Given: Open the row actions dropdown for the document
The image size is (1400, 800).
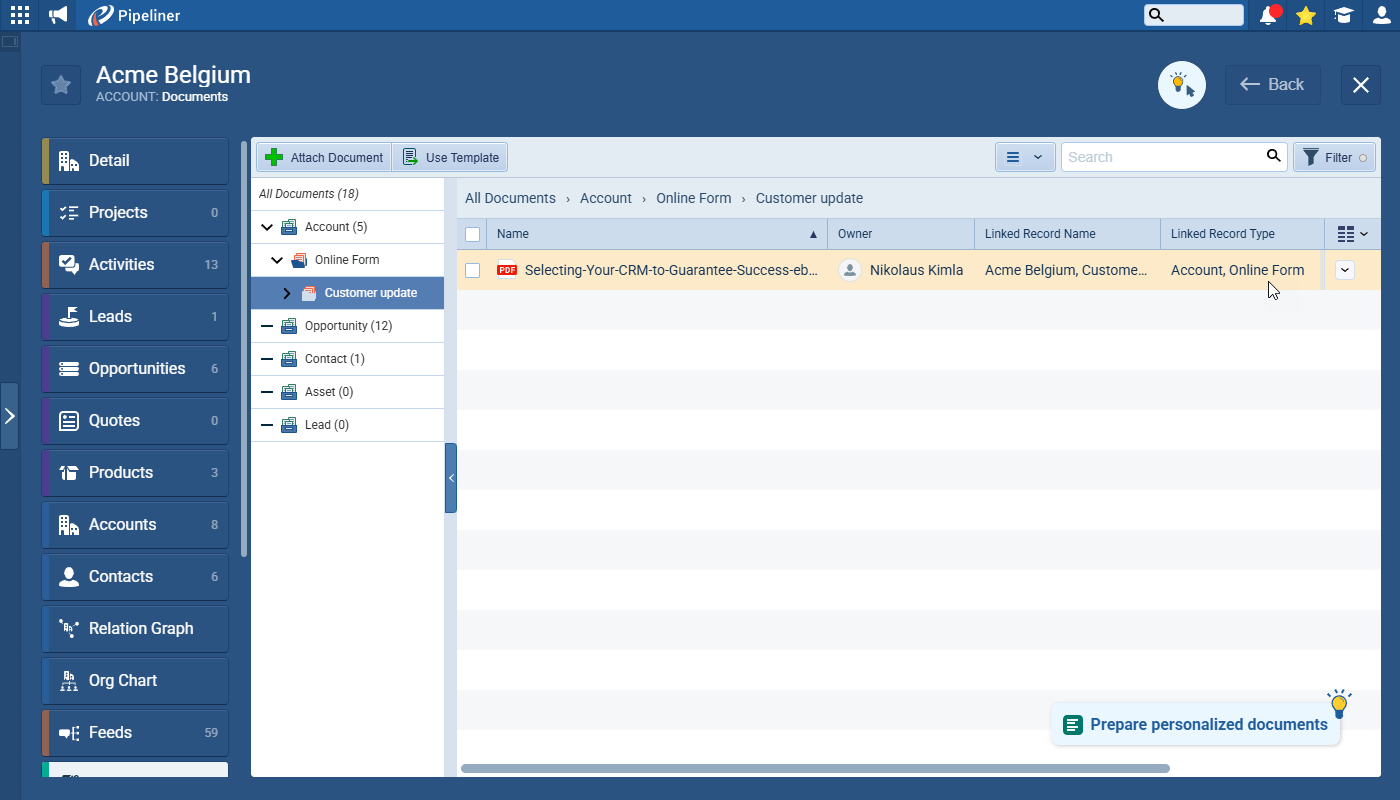Looking at the screenshot, I should [x=1345, y=270].
